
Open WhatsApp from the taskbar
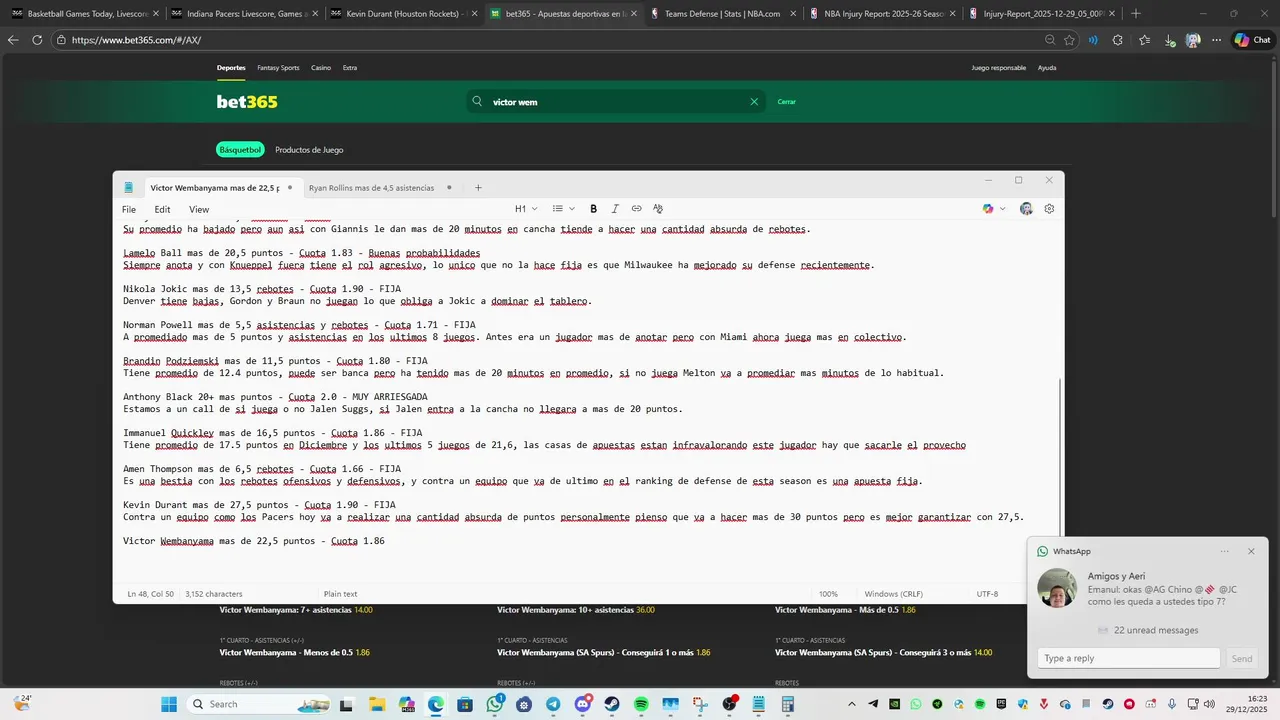(x=495, y=704)
